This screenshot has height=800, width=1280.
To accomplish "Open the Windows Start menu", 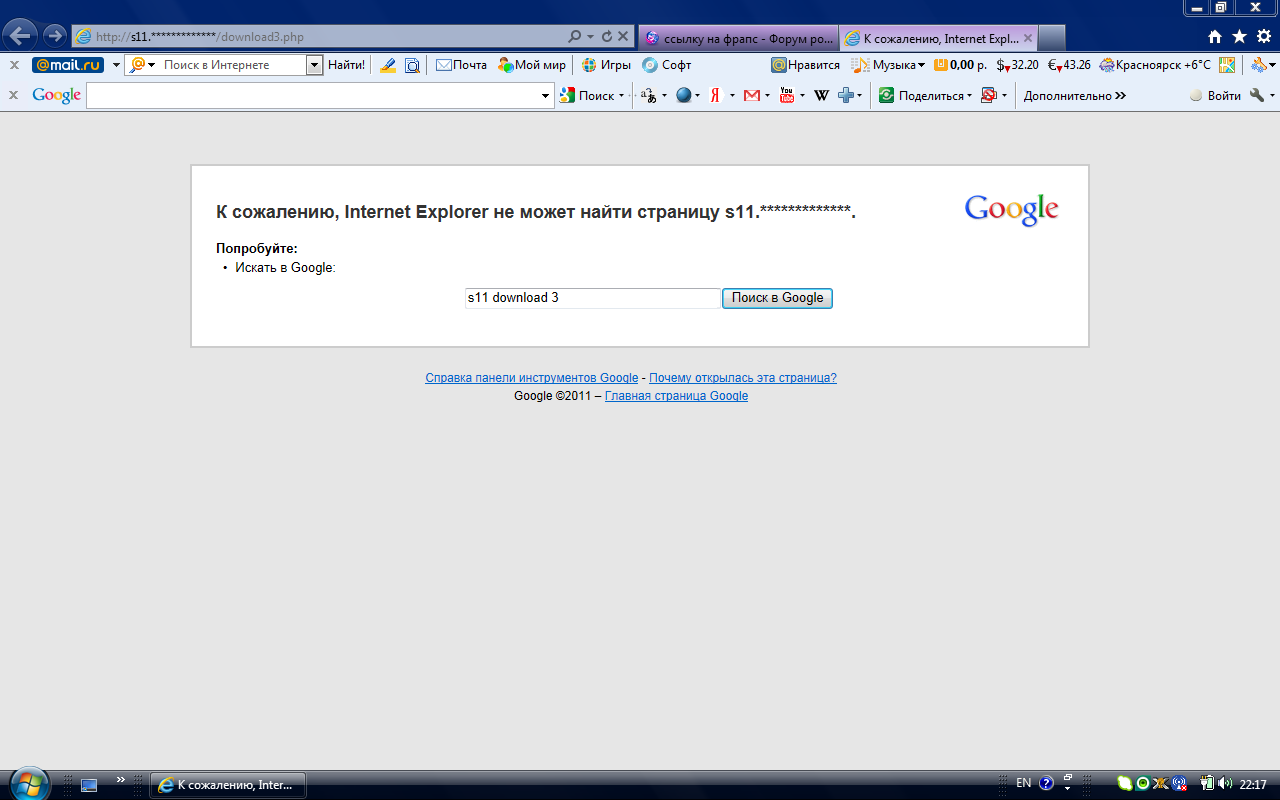I will point(30,783).
